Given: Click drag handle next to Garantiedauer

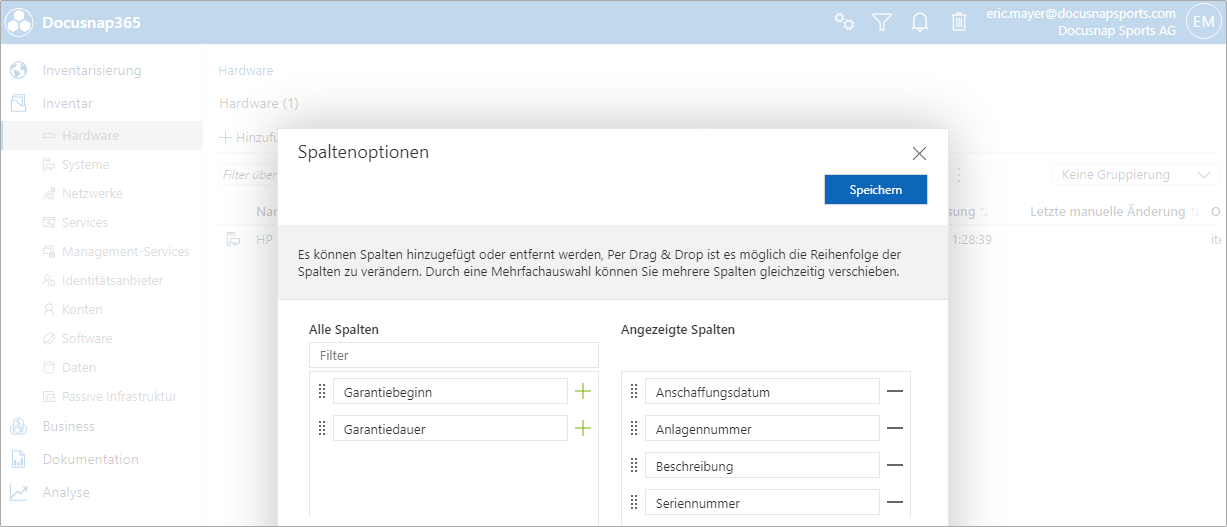Looking at the screenshot, I should point(322,428).
